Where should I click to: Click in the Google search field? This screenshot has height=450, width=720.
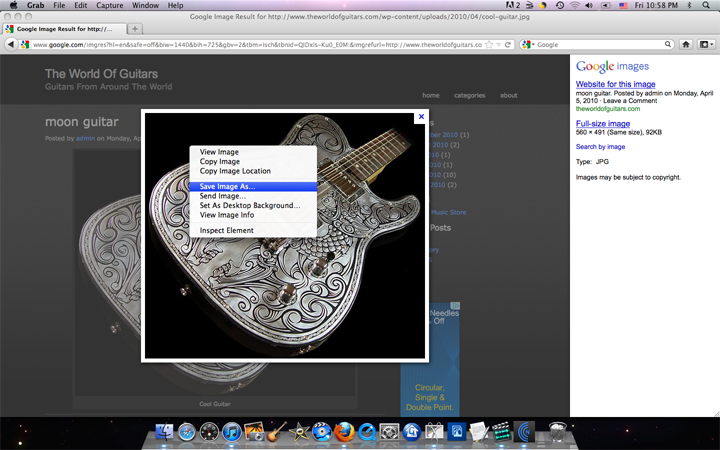pos(600,45)
